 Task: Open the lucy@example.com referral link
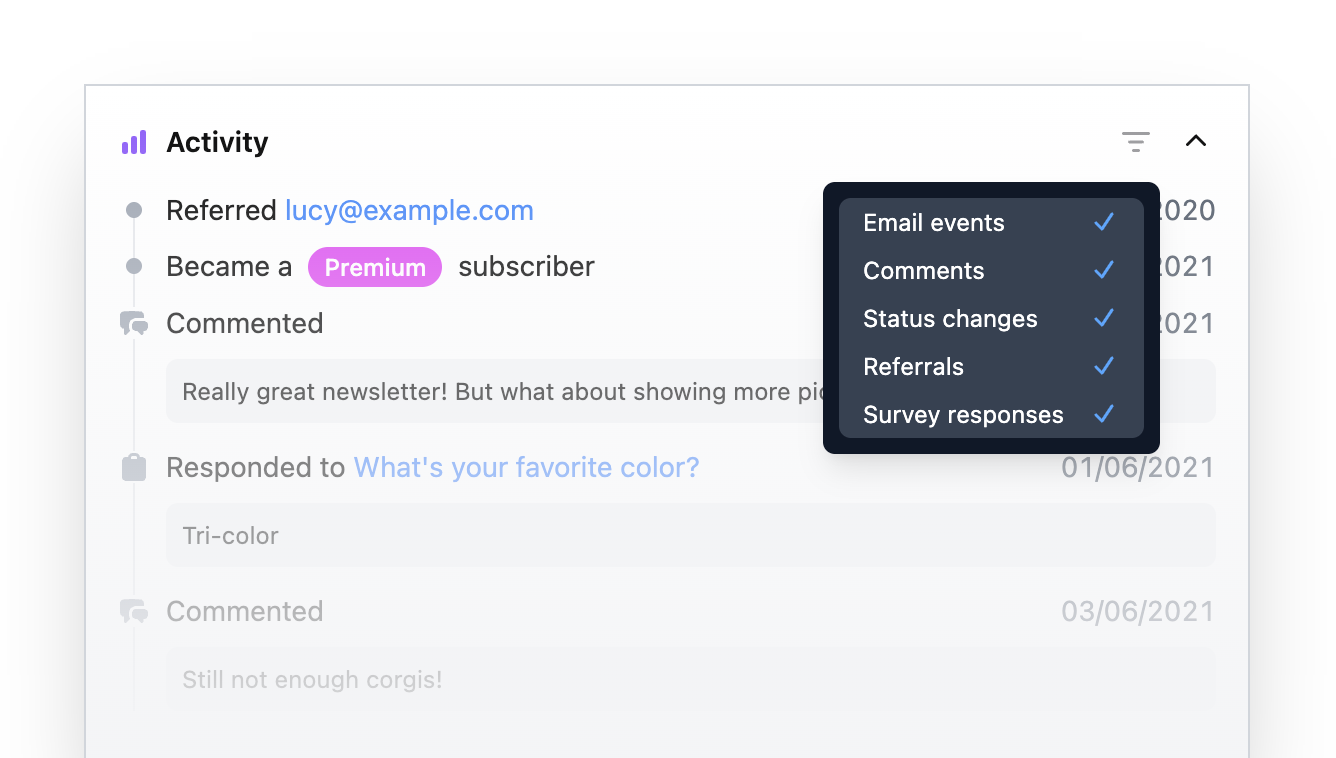click(409, 211)
